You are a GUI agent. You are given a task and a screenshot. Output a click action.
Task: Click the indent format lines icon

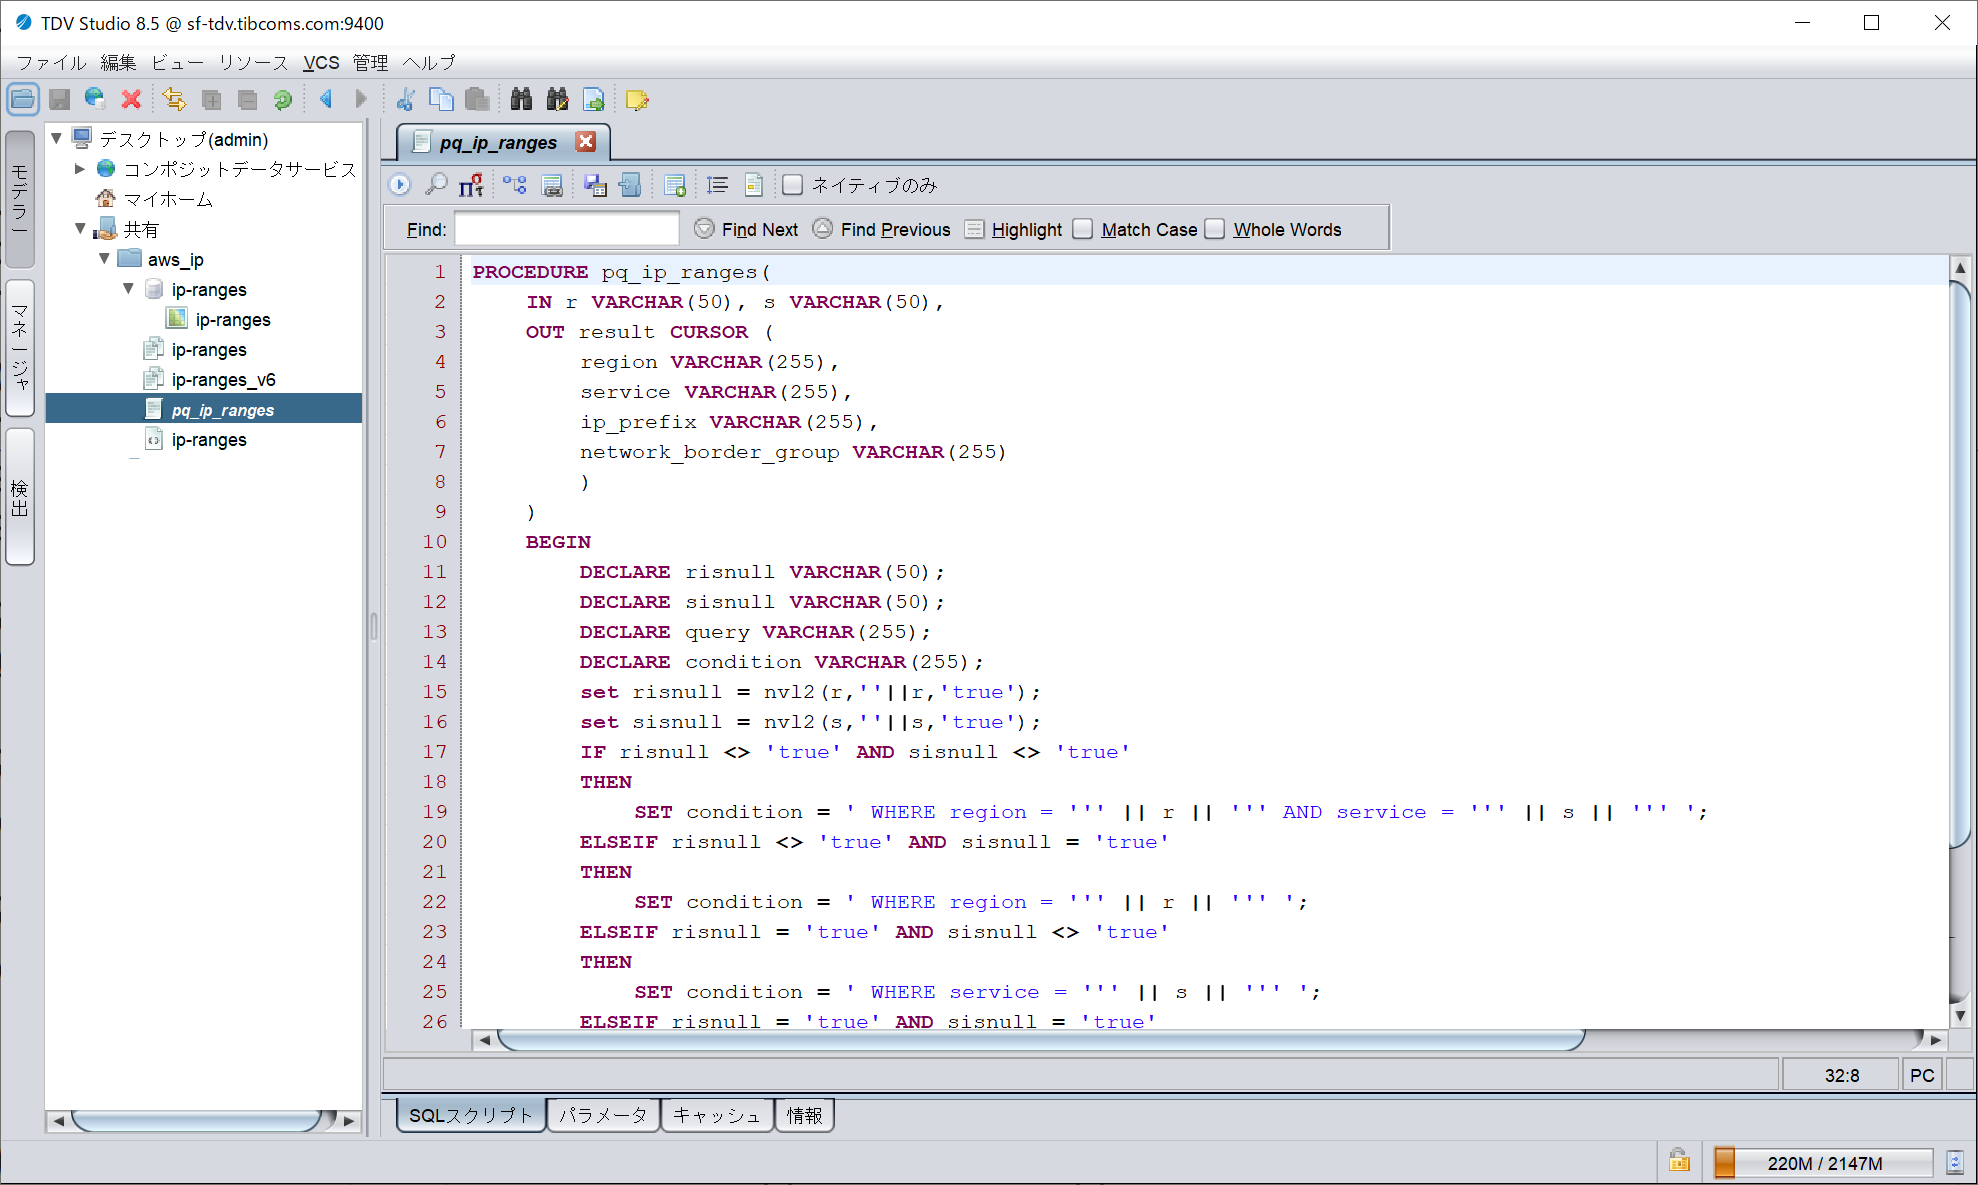tap(717, 185)
